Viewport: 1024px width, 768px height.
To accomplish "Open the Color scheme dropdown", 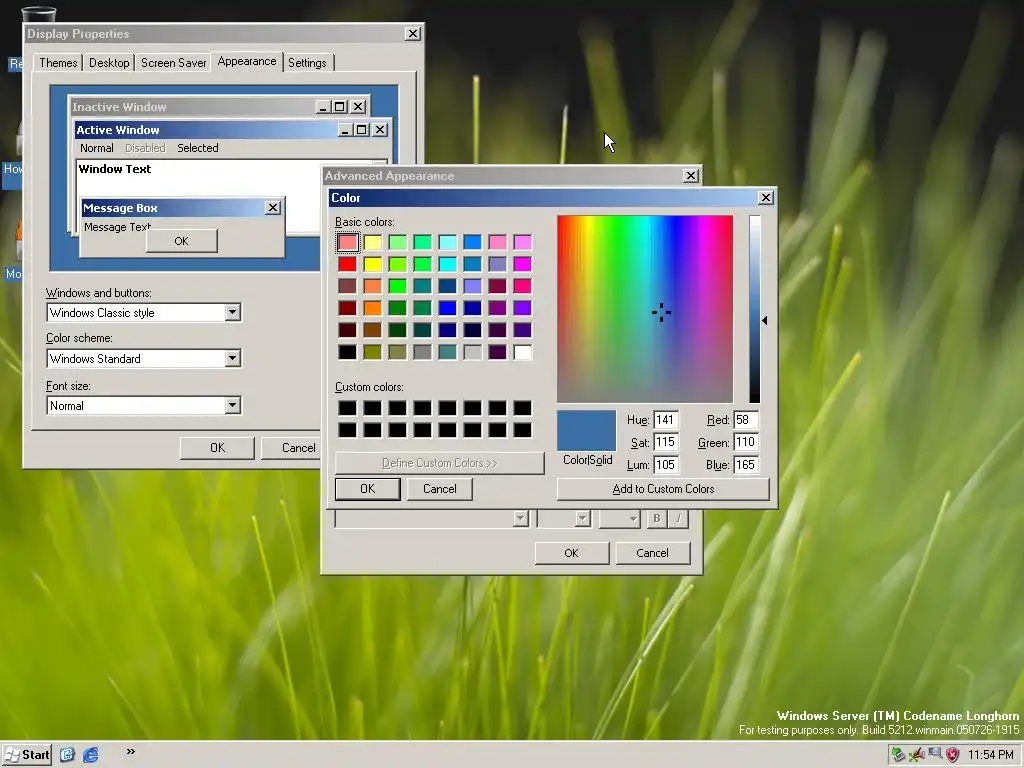I will point(232,358).
